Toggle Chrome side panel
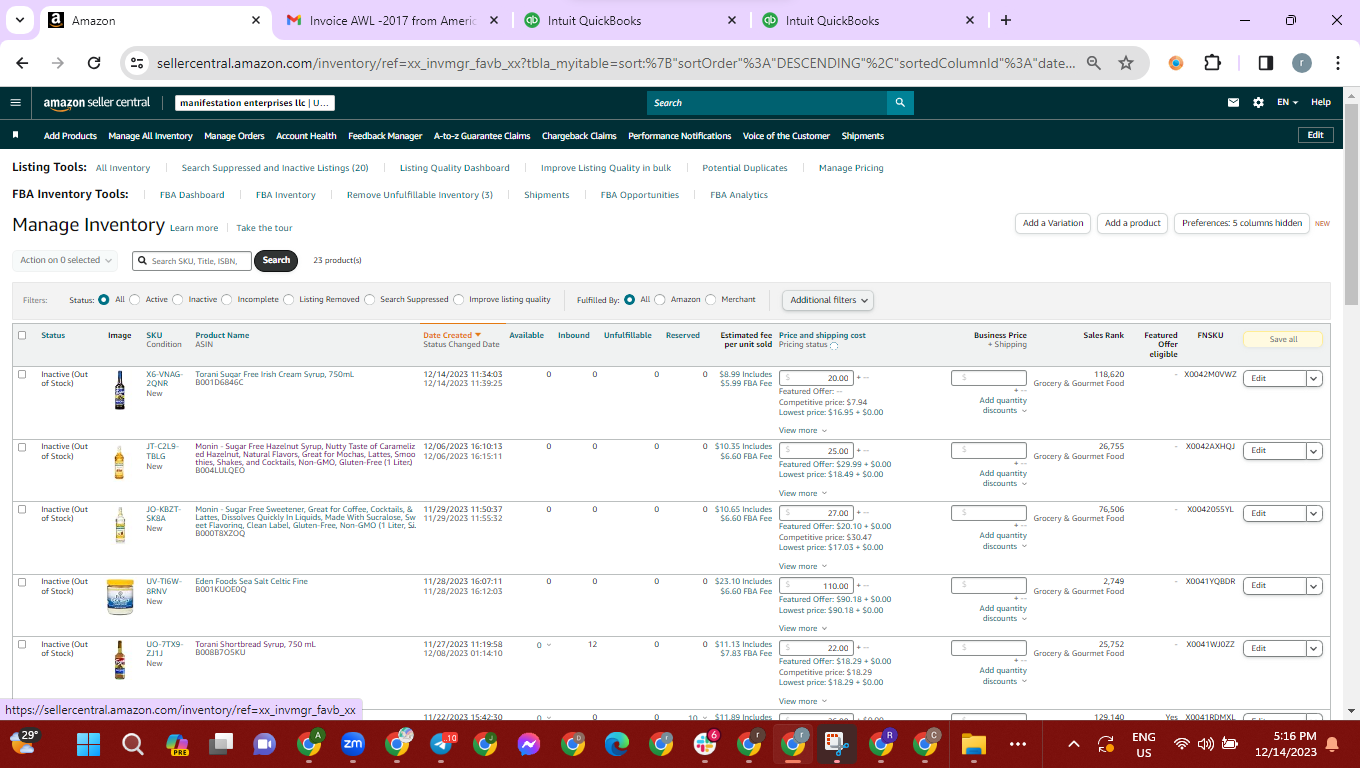1360x768 pixels. (x=1265, y=63)
